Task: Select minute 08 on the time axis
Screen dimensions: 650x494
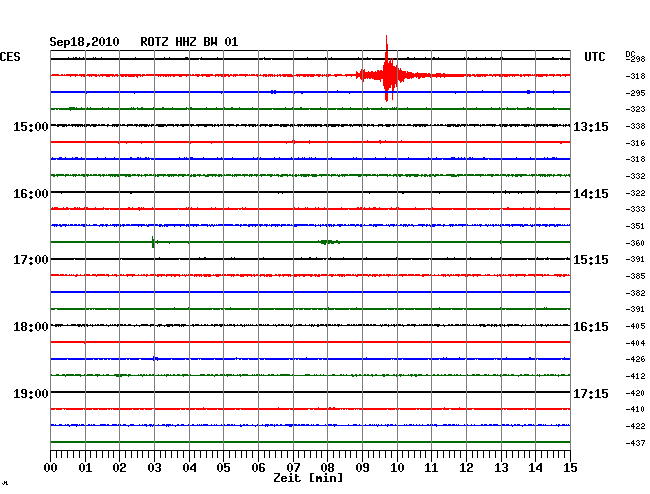Action: point(327,467)
